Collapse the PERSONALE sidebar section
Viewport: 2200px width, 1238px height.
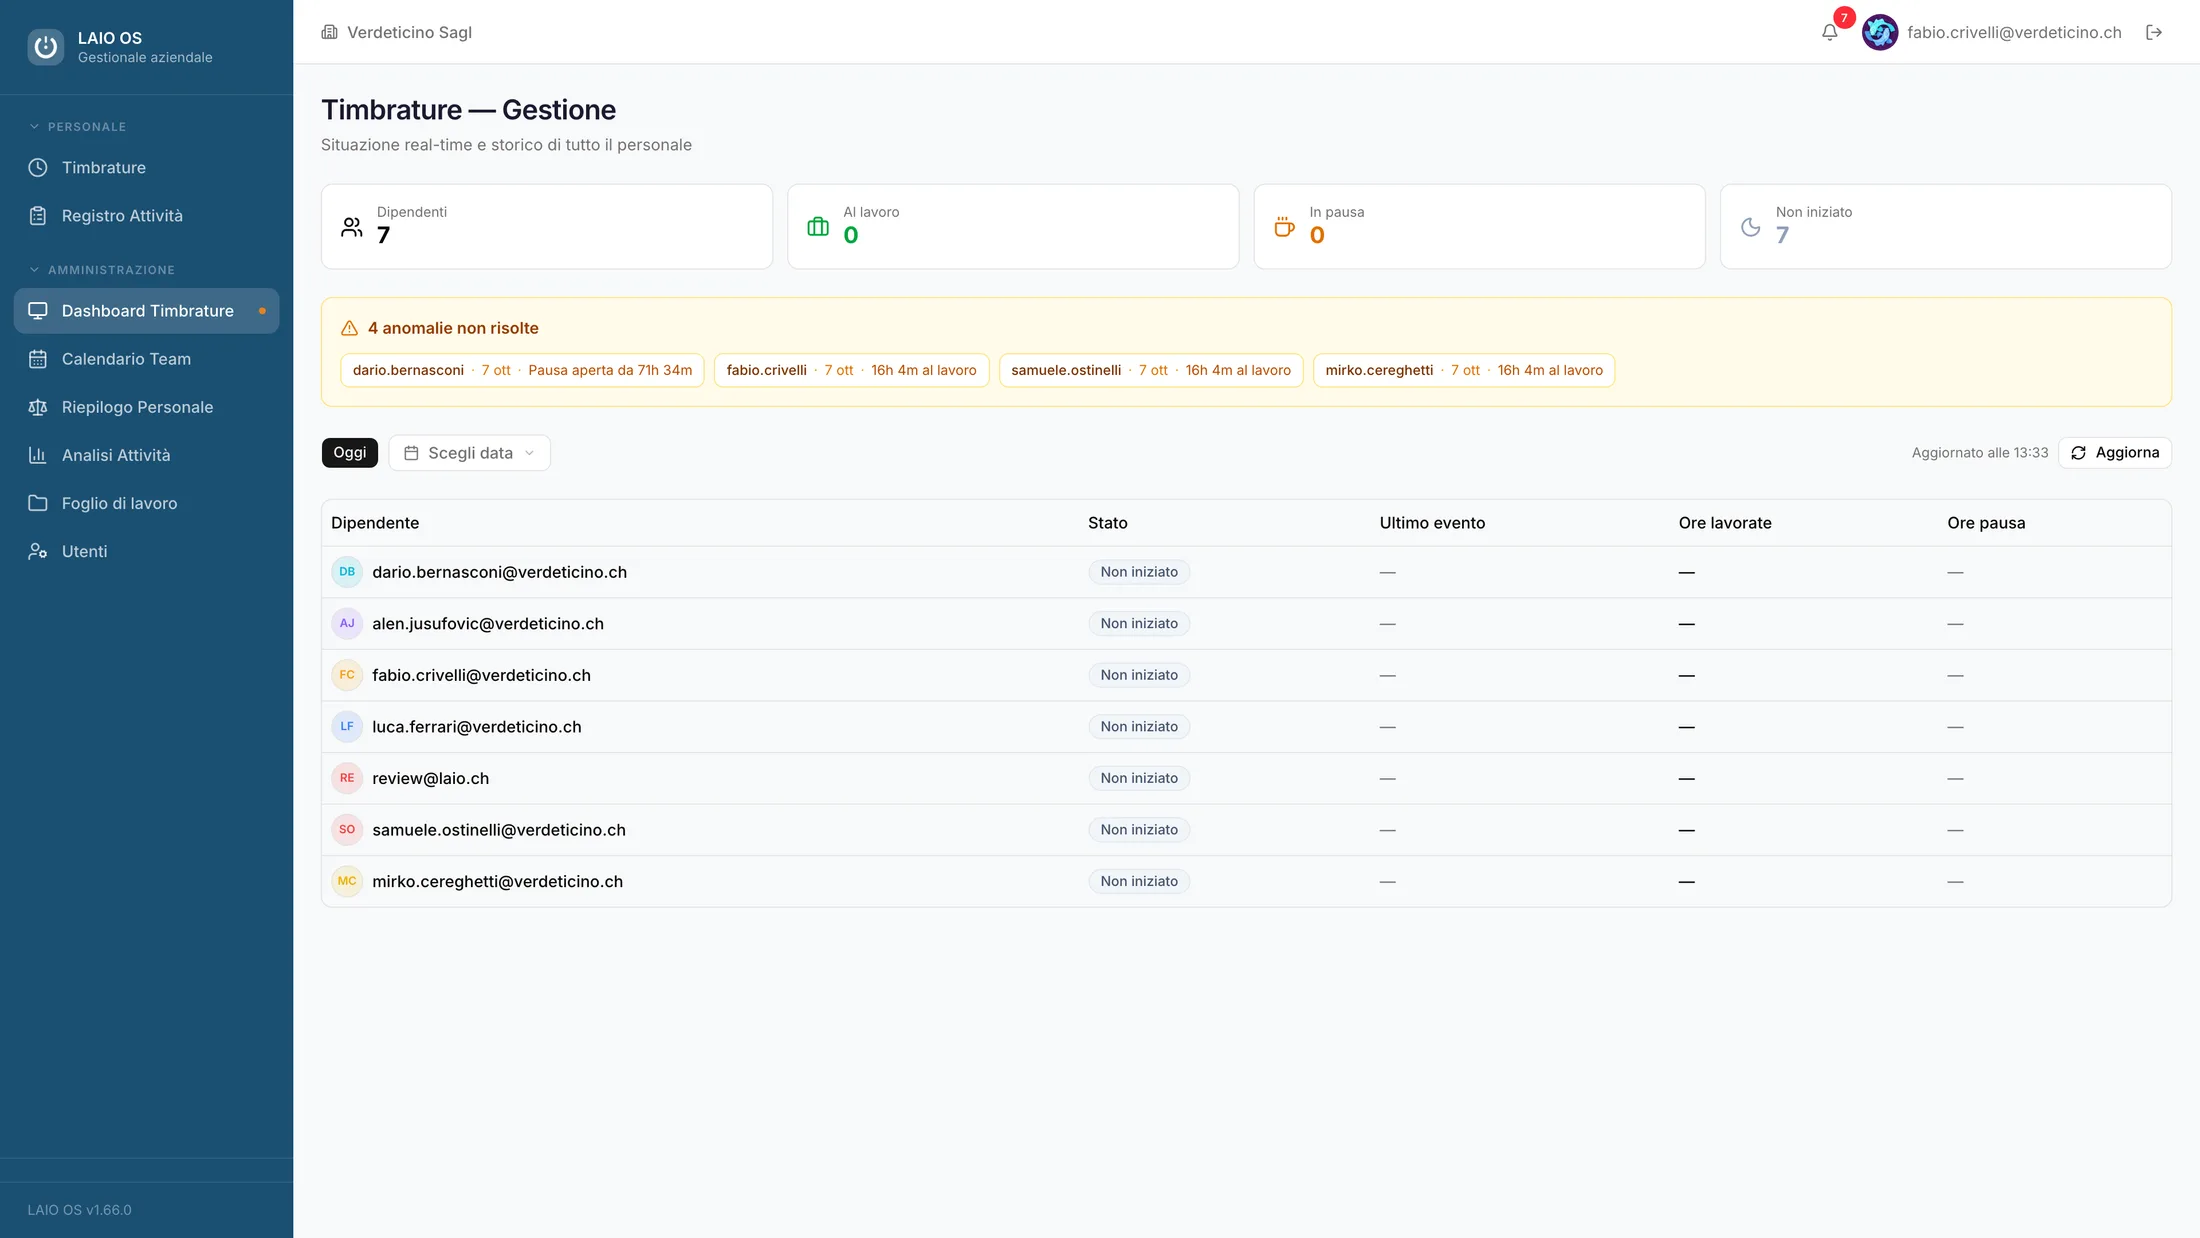pyautogui.click(x=77, y=127)
